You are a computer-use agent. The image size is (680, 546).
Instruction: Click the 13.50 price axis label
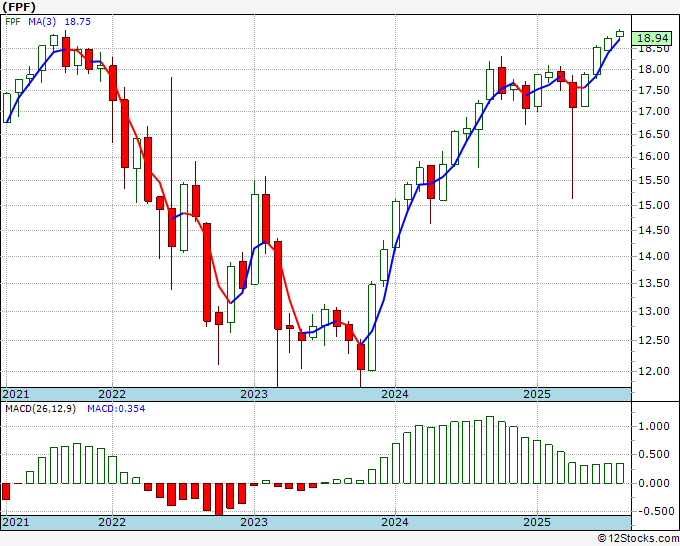coord(654,283)
